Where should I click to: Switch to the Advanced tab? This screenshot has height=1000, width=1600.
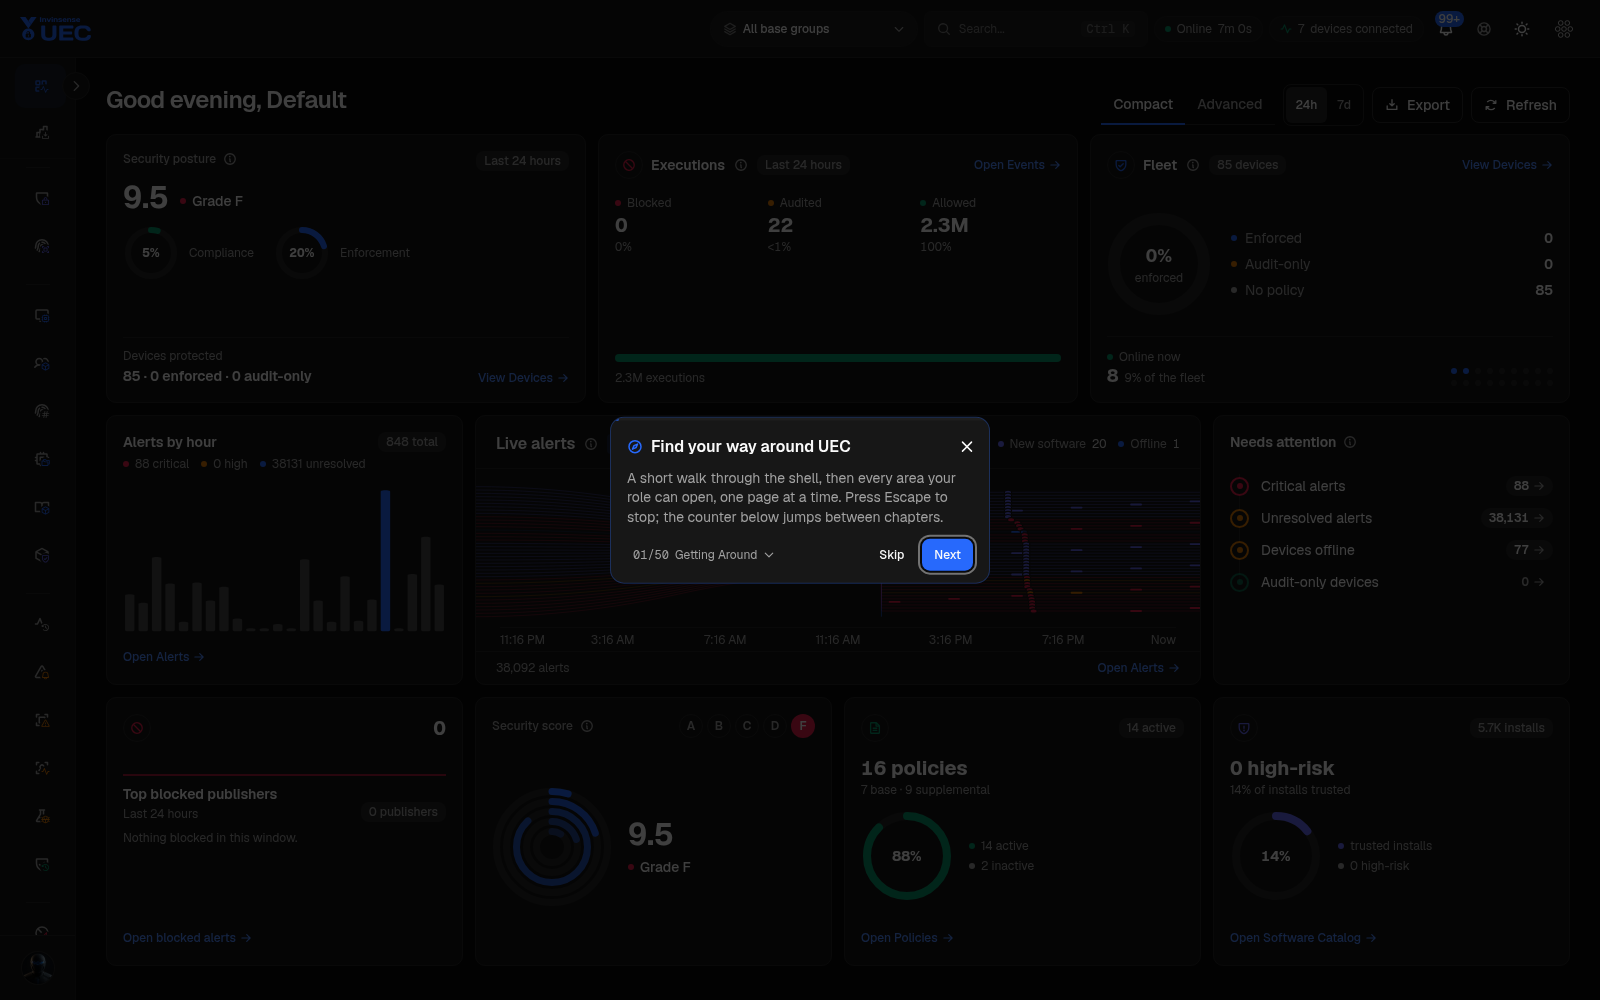[1229, 105]
